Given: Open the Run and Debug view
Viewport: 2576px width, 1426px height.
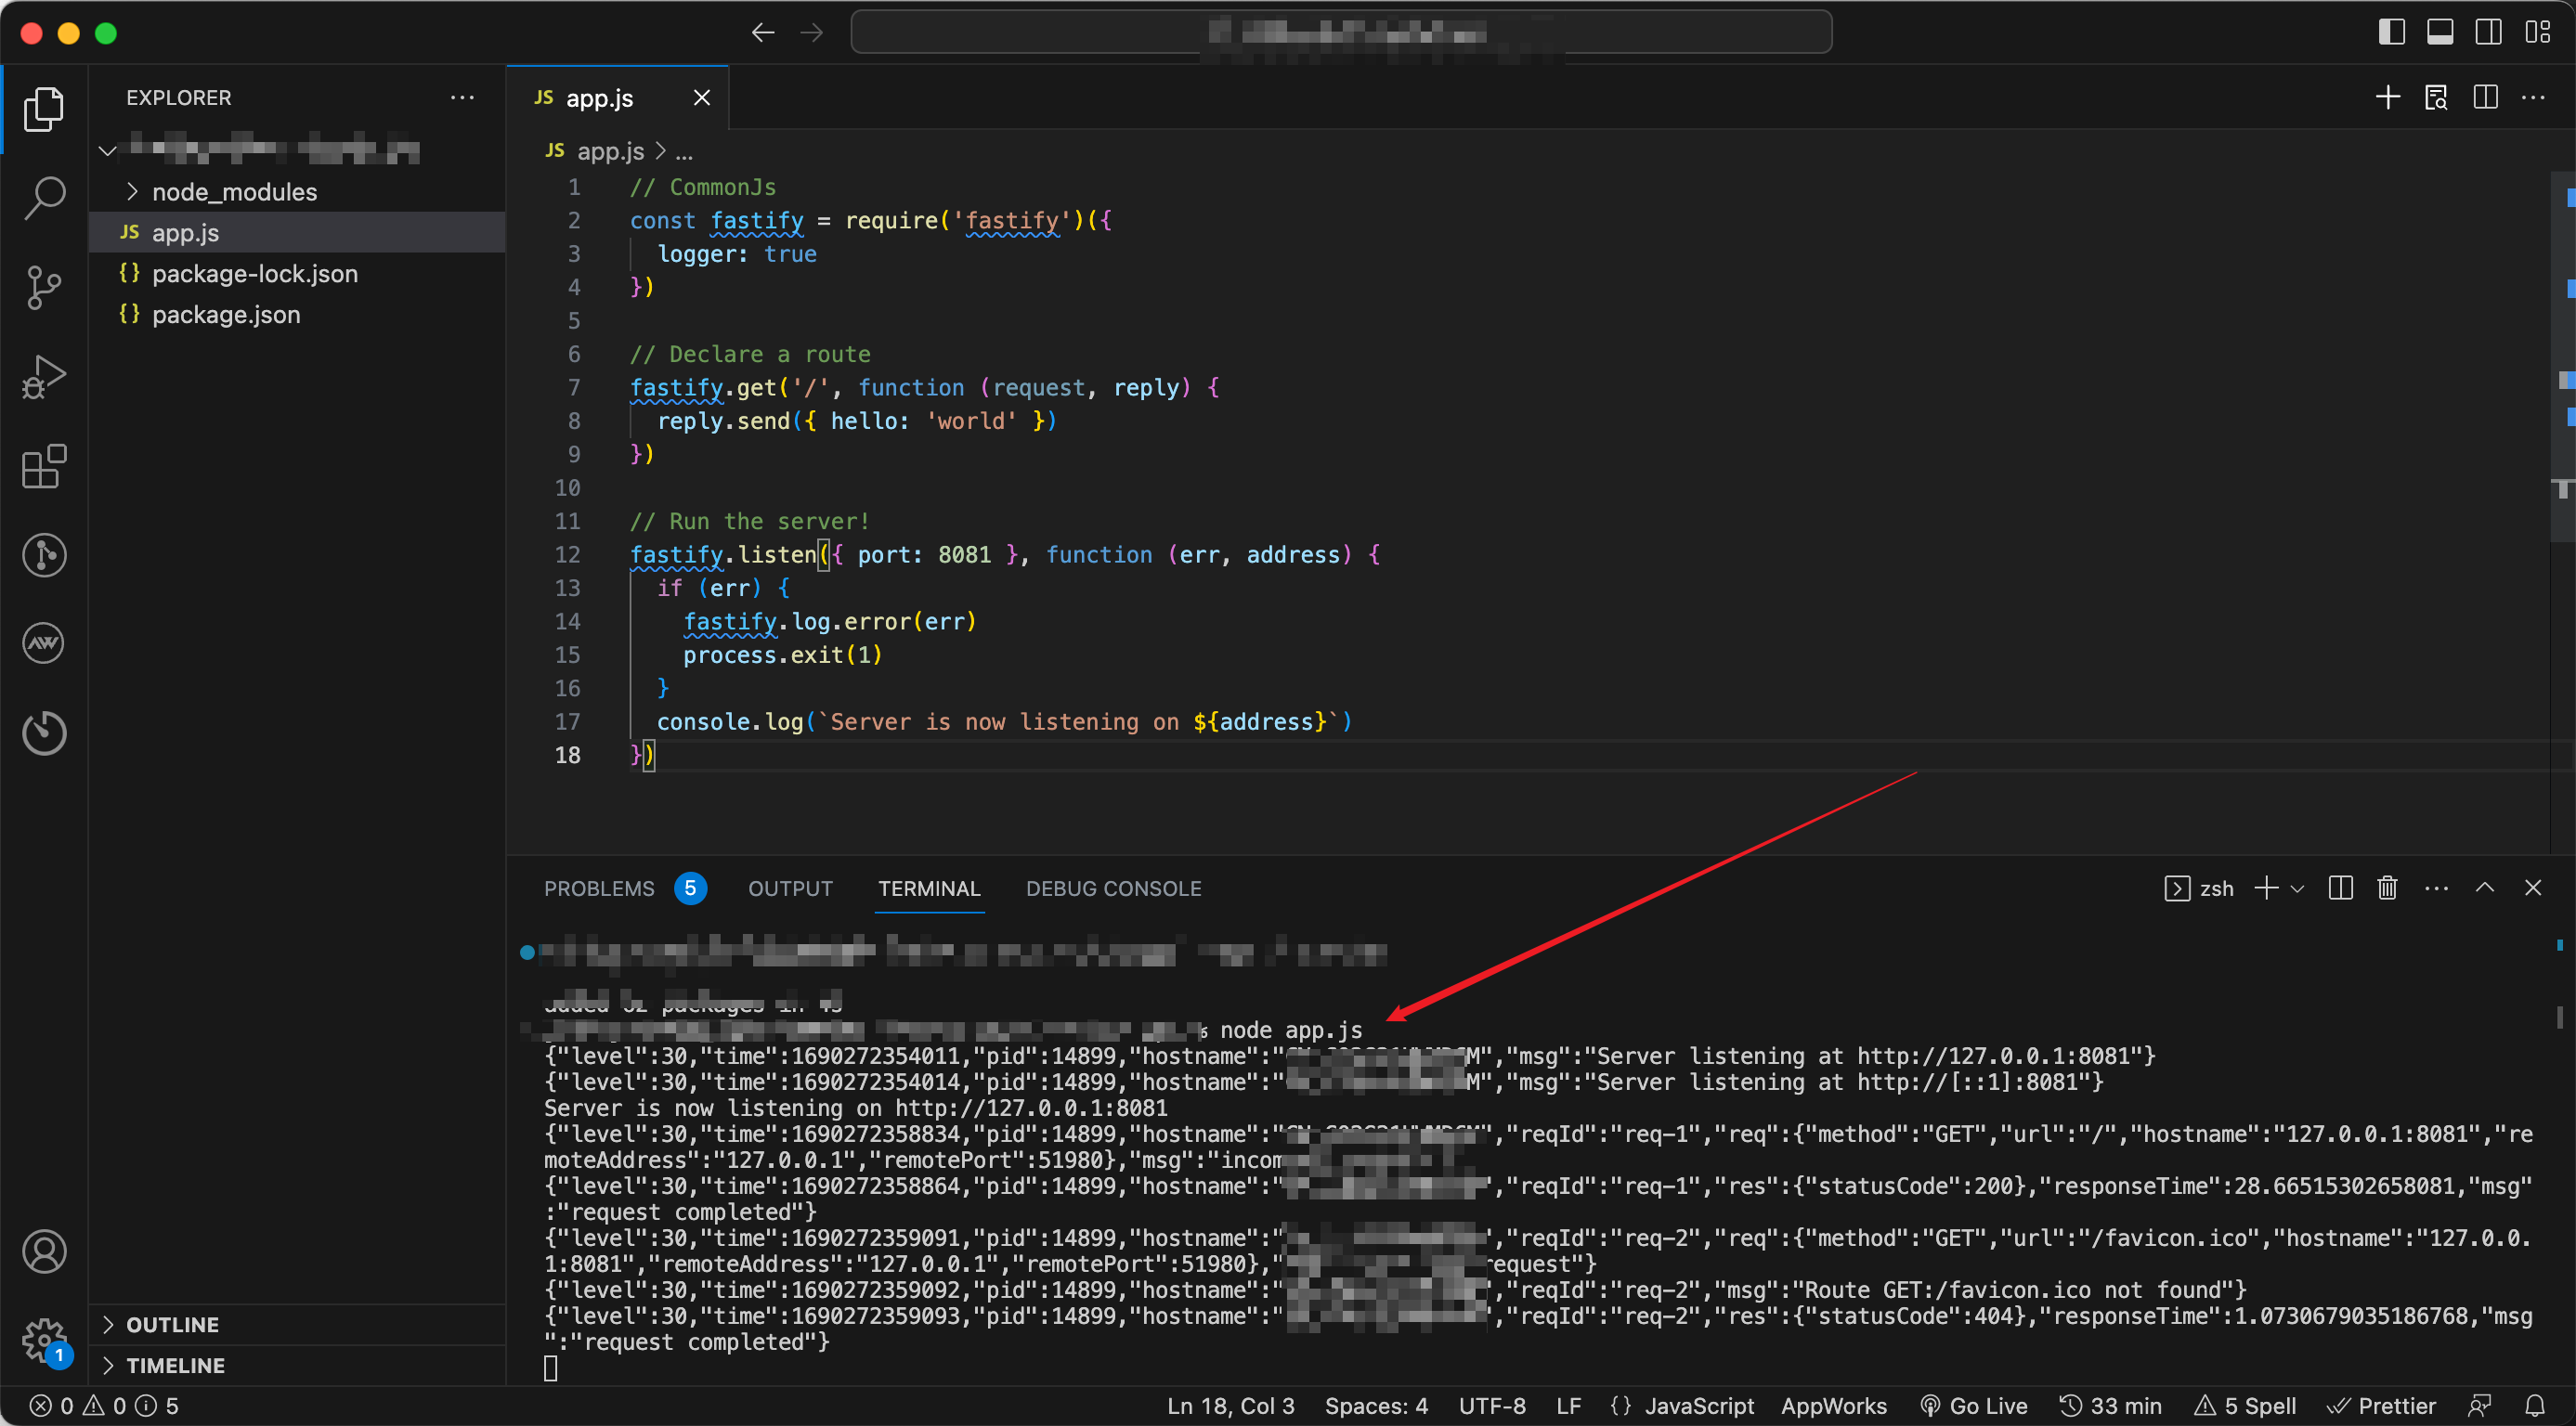Looking at the screenshot, I should pos(44,377).
